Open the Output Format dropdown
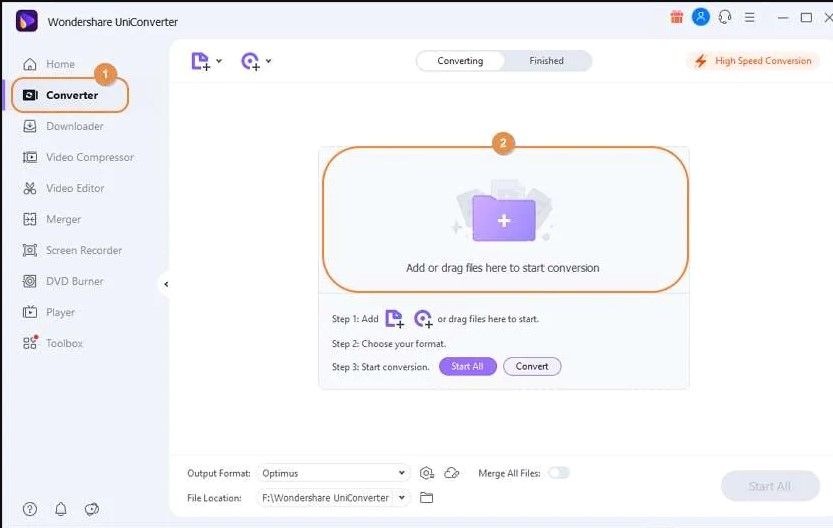The width and height of the screenshot is (833, 528). [333, 473]
